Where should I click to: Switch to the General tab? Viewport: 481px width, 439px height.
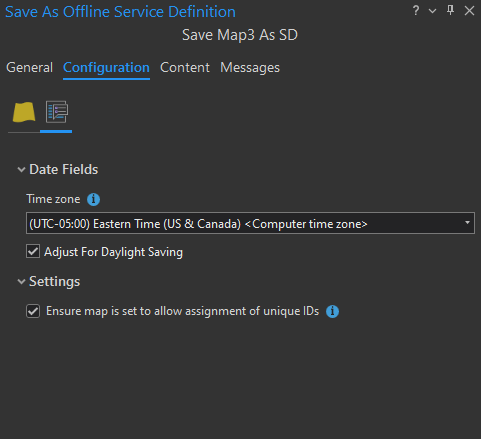[x=29, y=68]
